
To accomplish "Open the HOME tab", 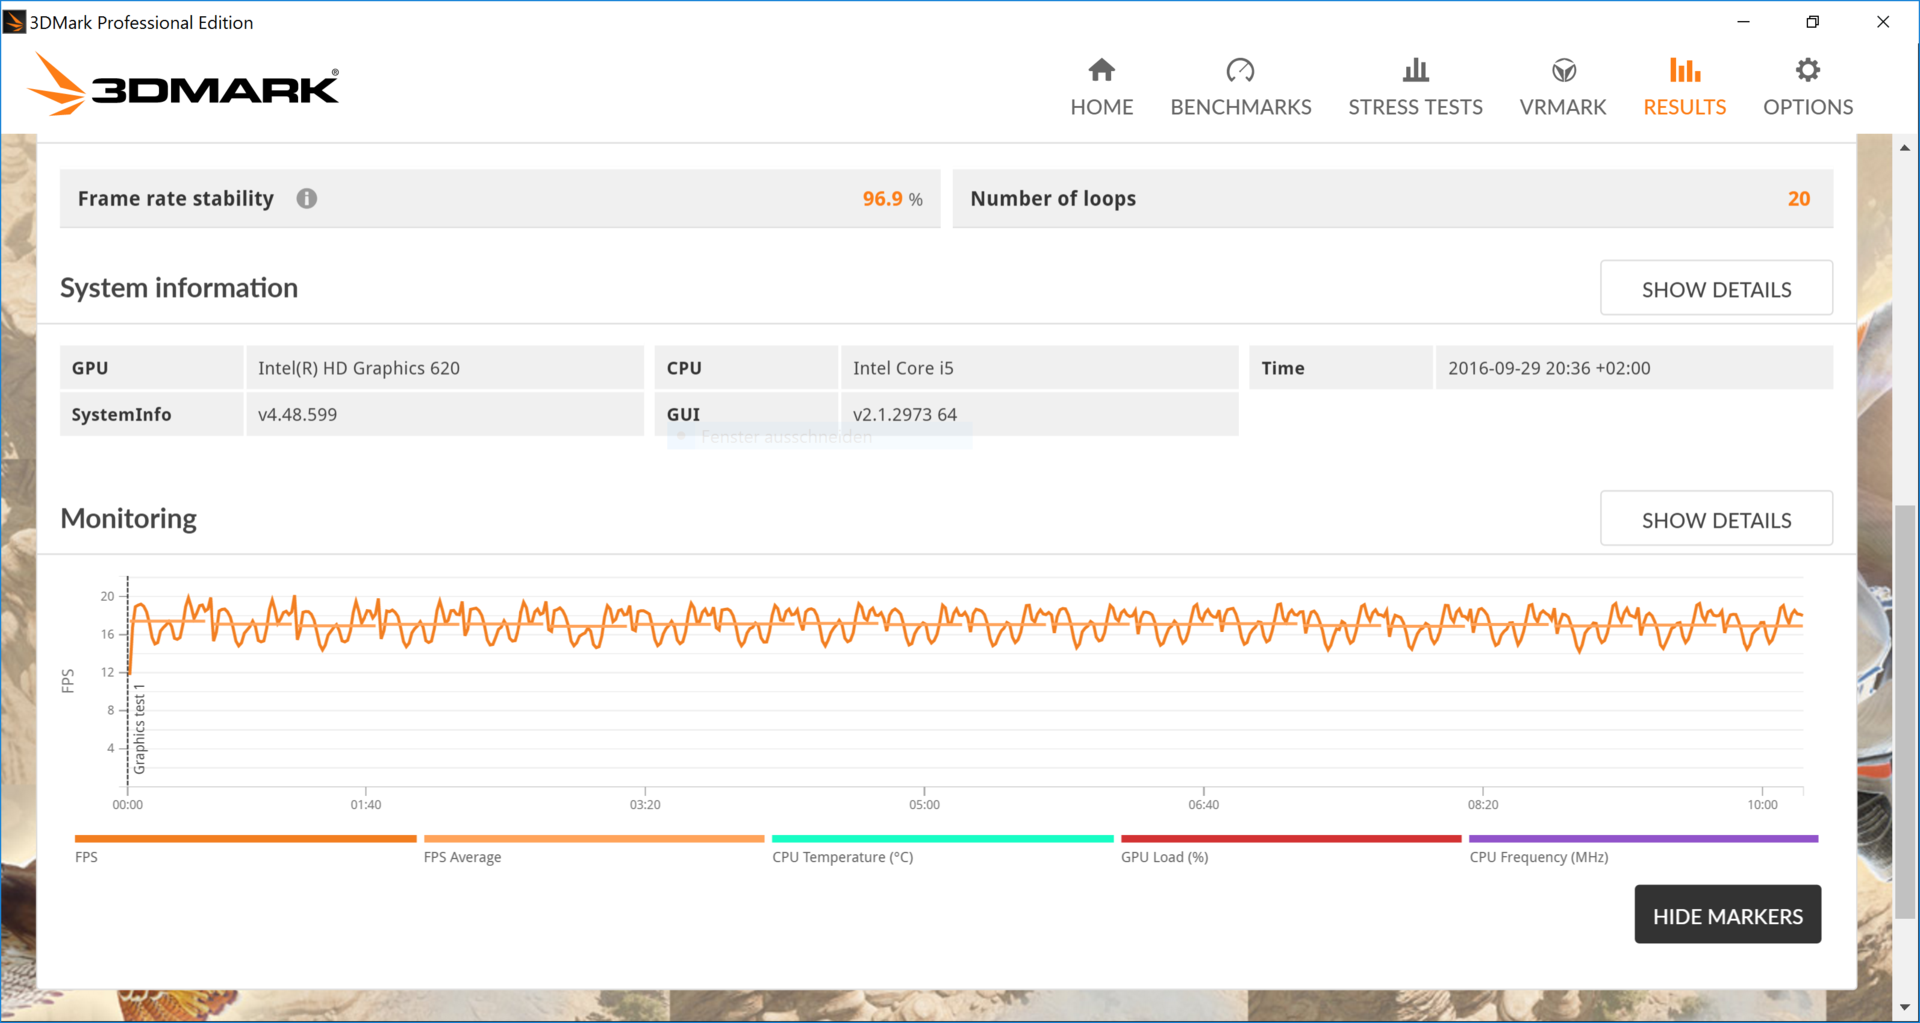I will 1101,88.
